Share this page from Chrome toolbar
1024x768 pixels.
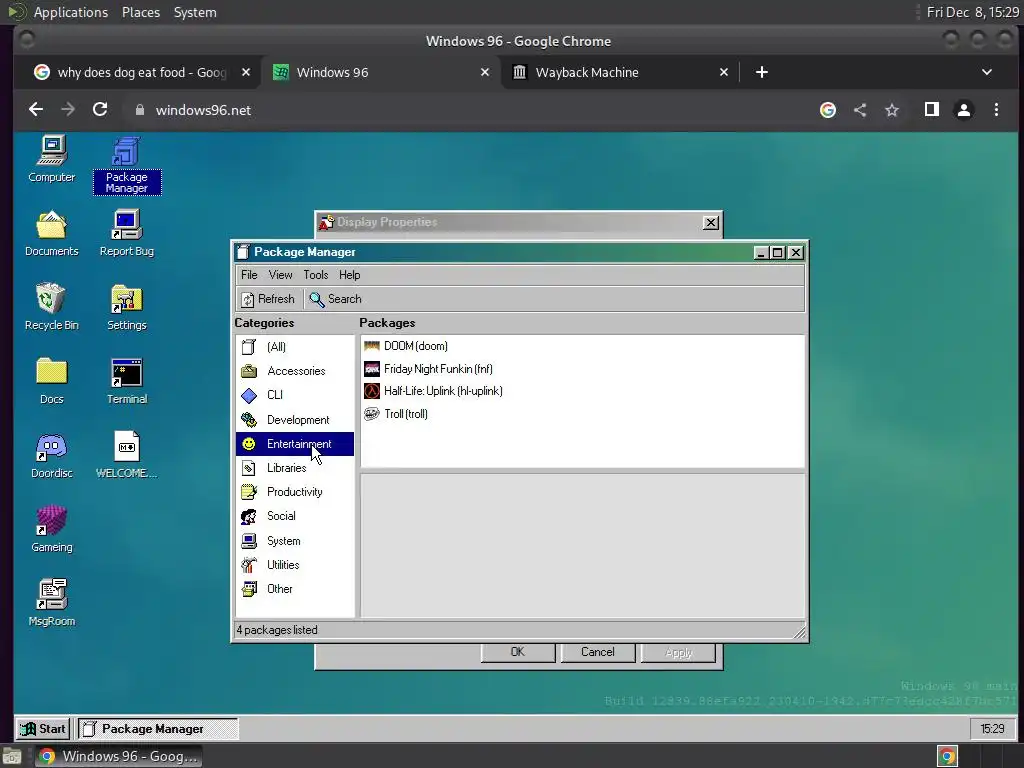pos(860,110)
